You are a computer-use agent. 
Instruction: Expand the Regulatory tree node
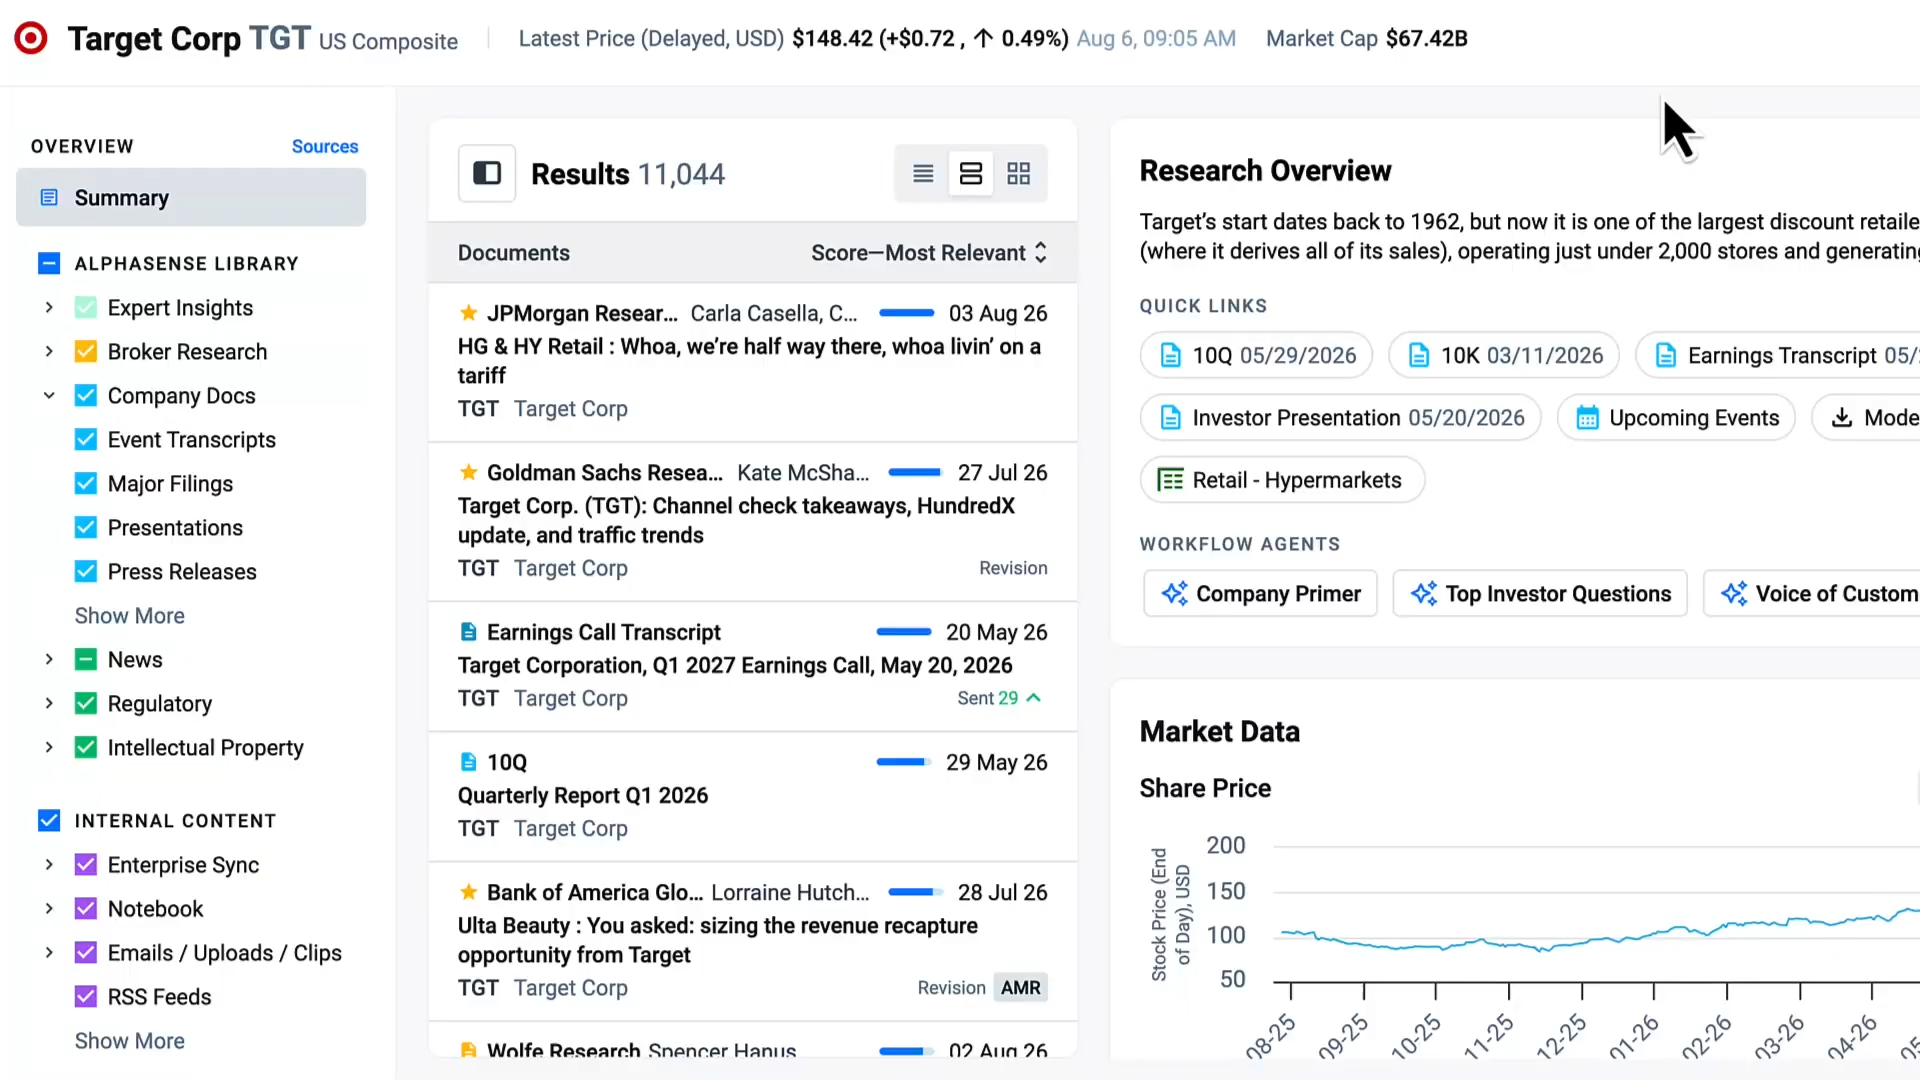click(49, 703)
